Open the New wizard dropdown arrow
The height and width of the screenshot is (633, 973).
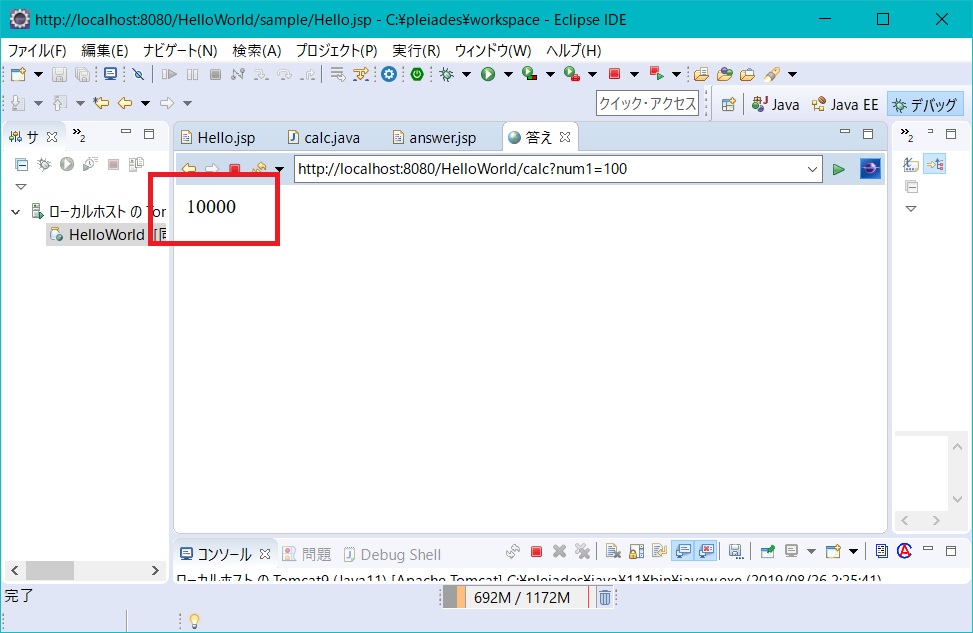coord(38,74)
